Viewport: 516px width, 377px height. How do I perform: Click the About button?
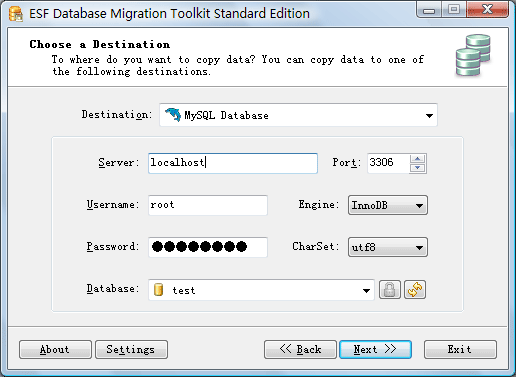(55, 349)
